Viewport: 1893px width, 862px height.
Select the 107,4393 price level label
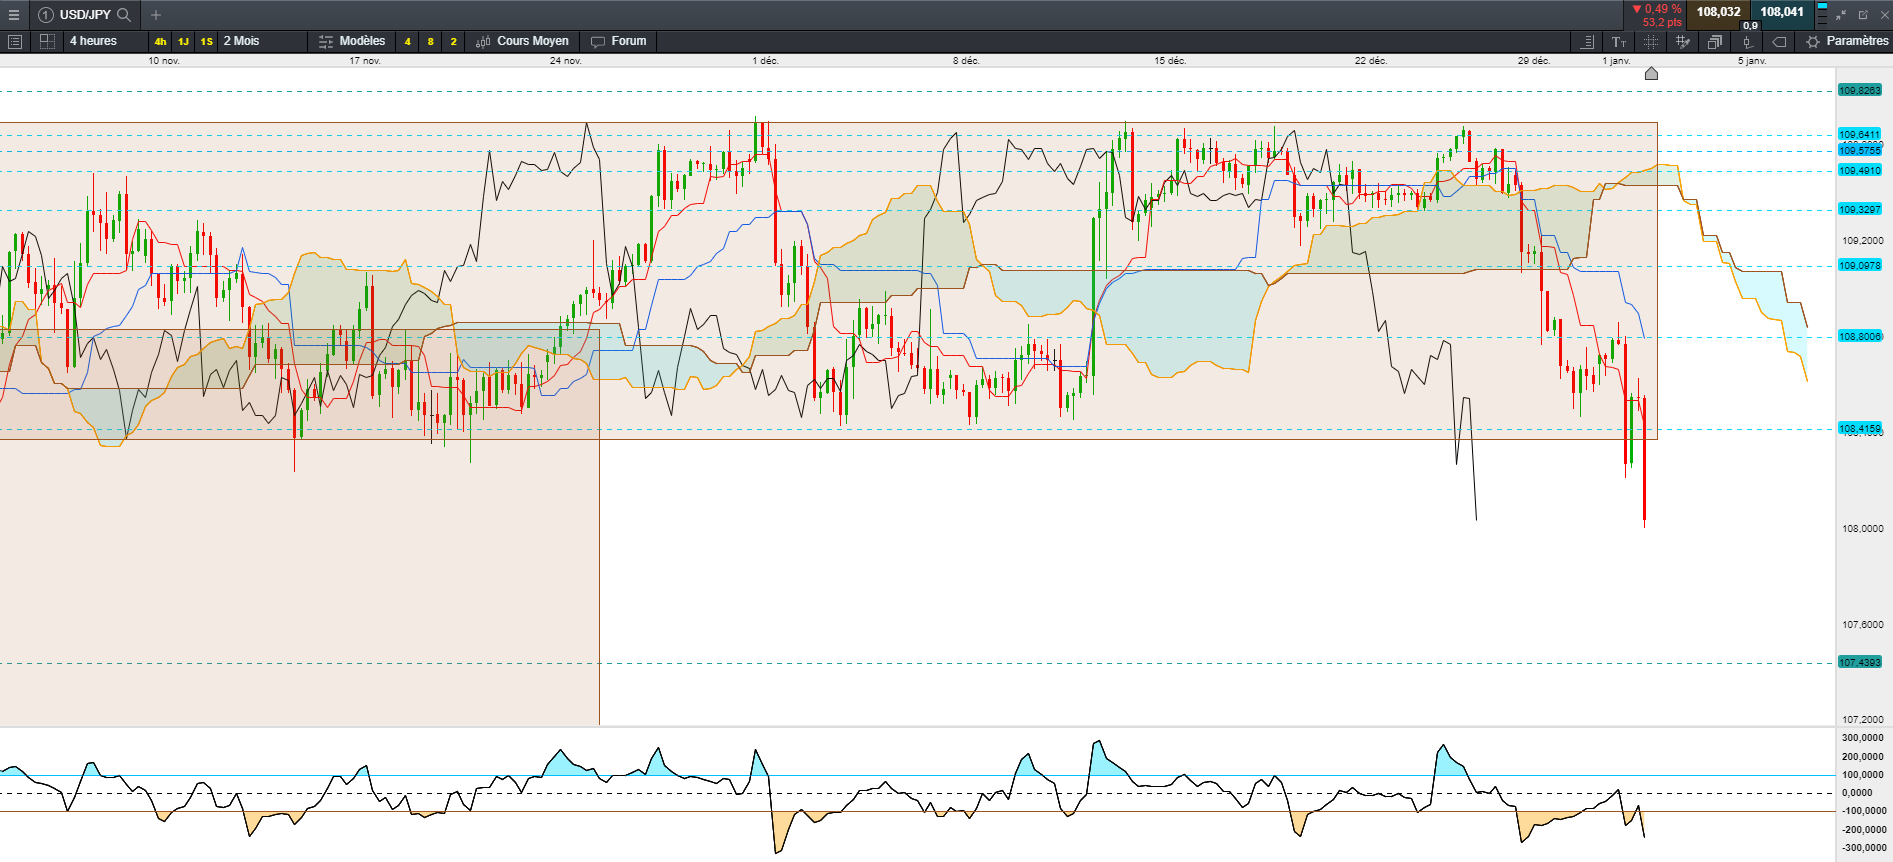(1860, 662)
